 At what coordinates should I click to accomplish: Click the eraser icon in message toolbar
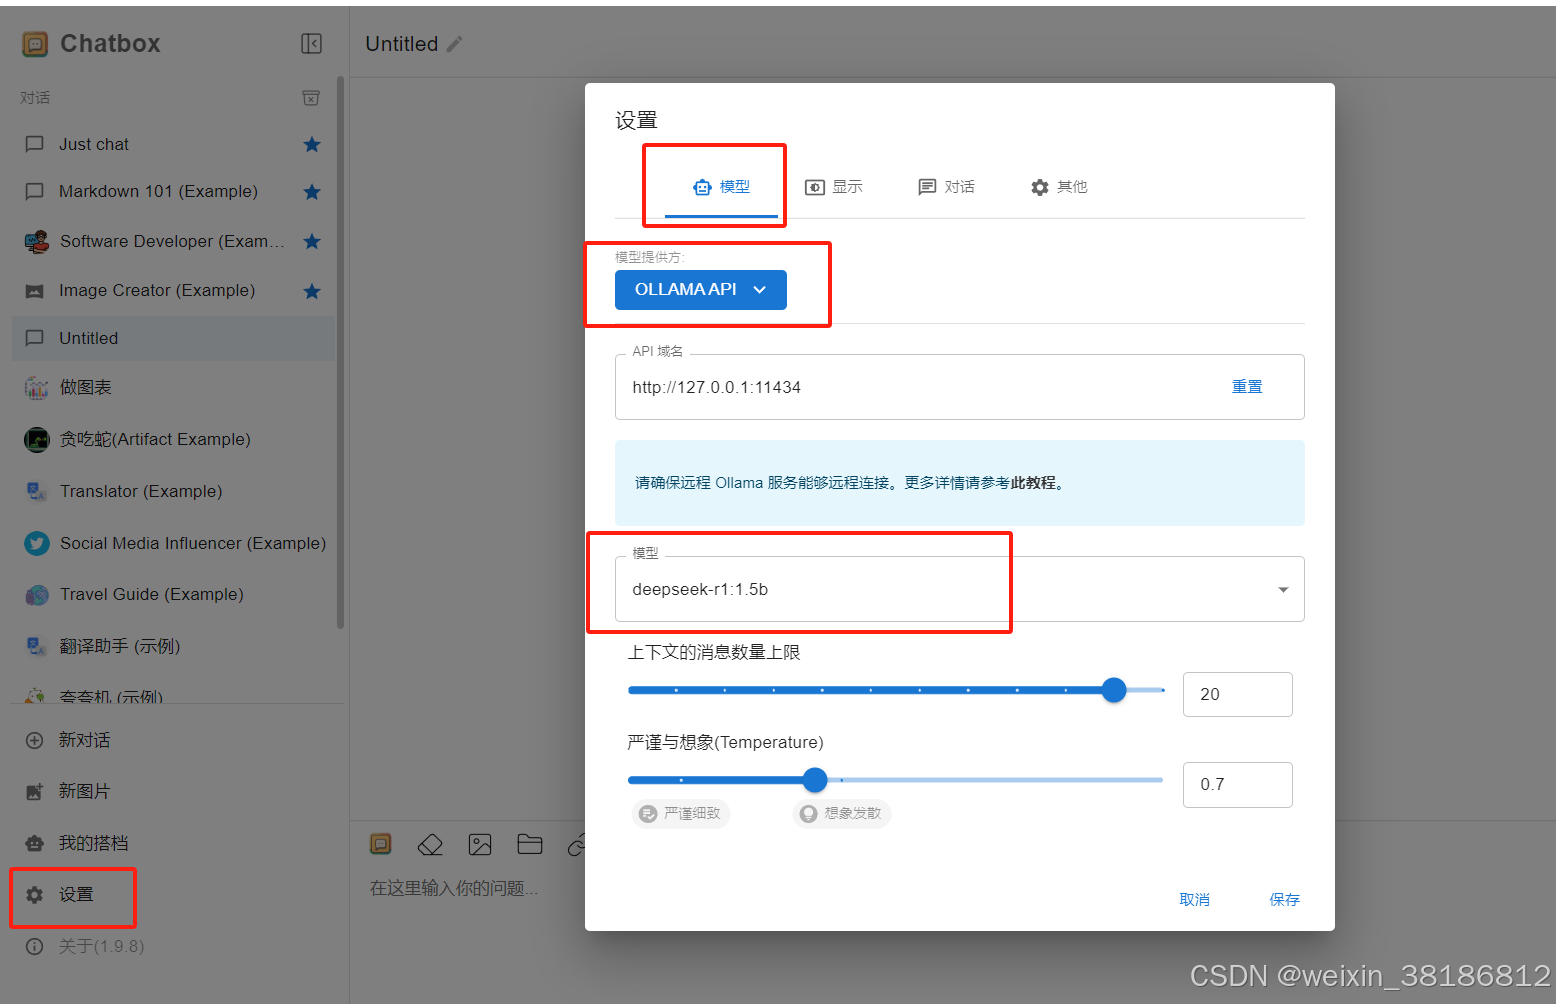point(430,845)
